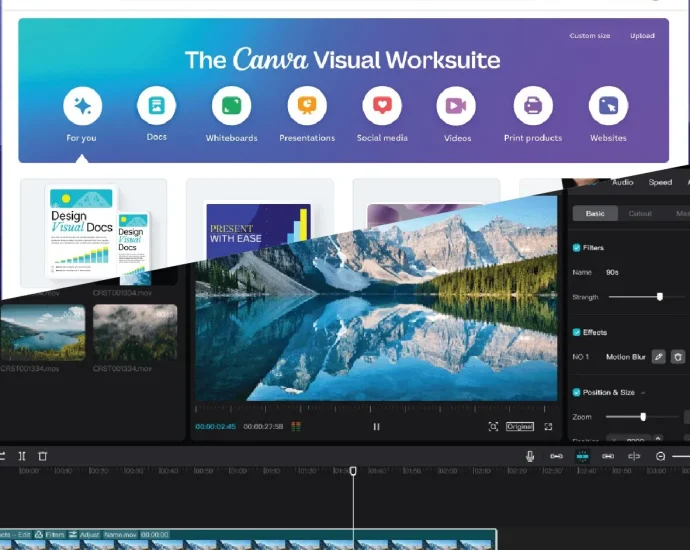
Task: Click the focus frame icon beside Original
Action: pyautogui.click(x=493, y=426)
